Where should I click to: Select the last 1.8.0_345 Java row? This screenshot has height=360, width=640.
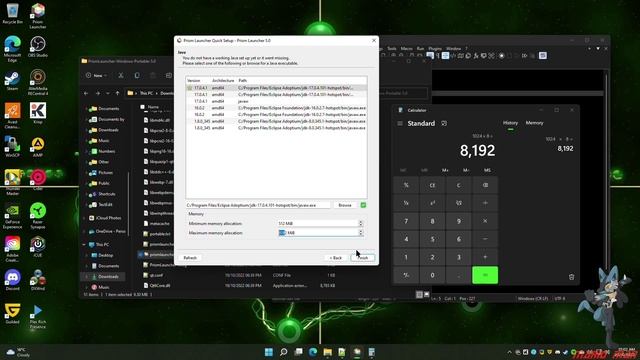[x=276, y=128]
